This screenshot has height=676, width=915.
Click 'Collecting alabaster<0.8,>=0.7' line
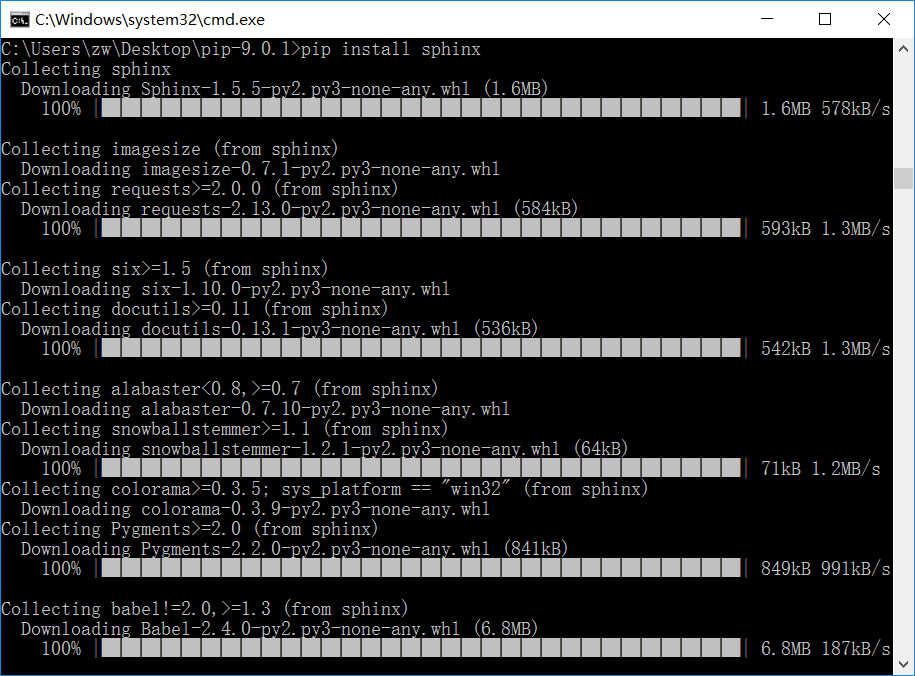219,389
